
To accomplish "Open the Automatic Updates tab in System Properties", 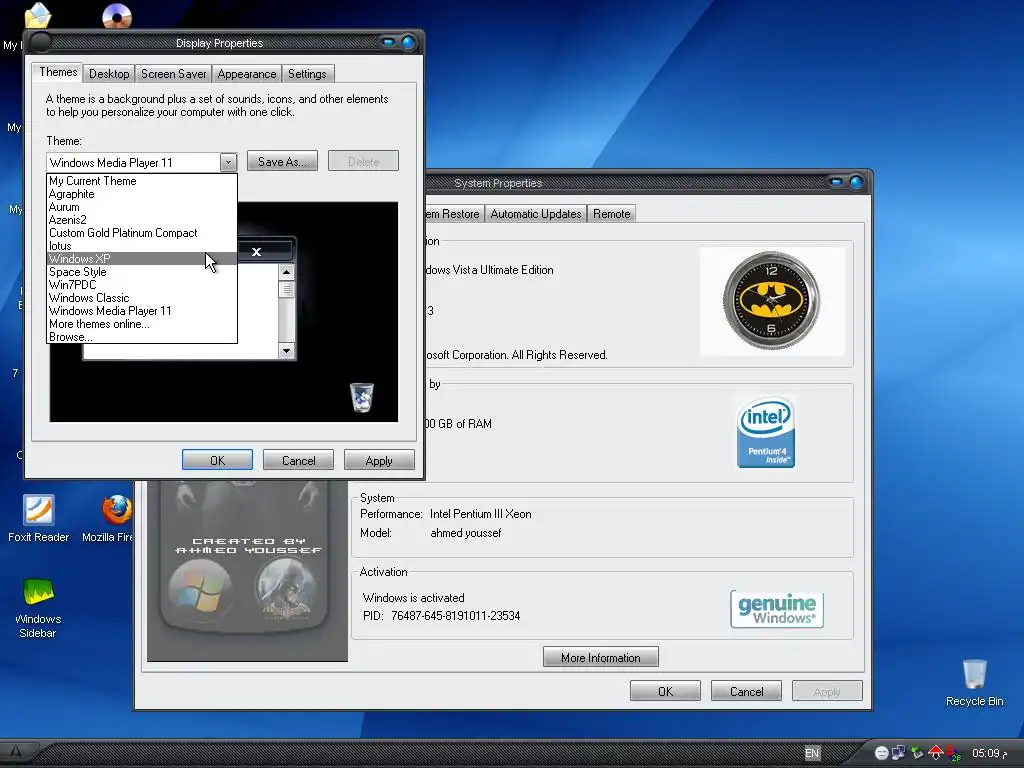I will click(x=536, y=214).
